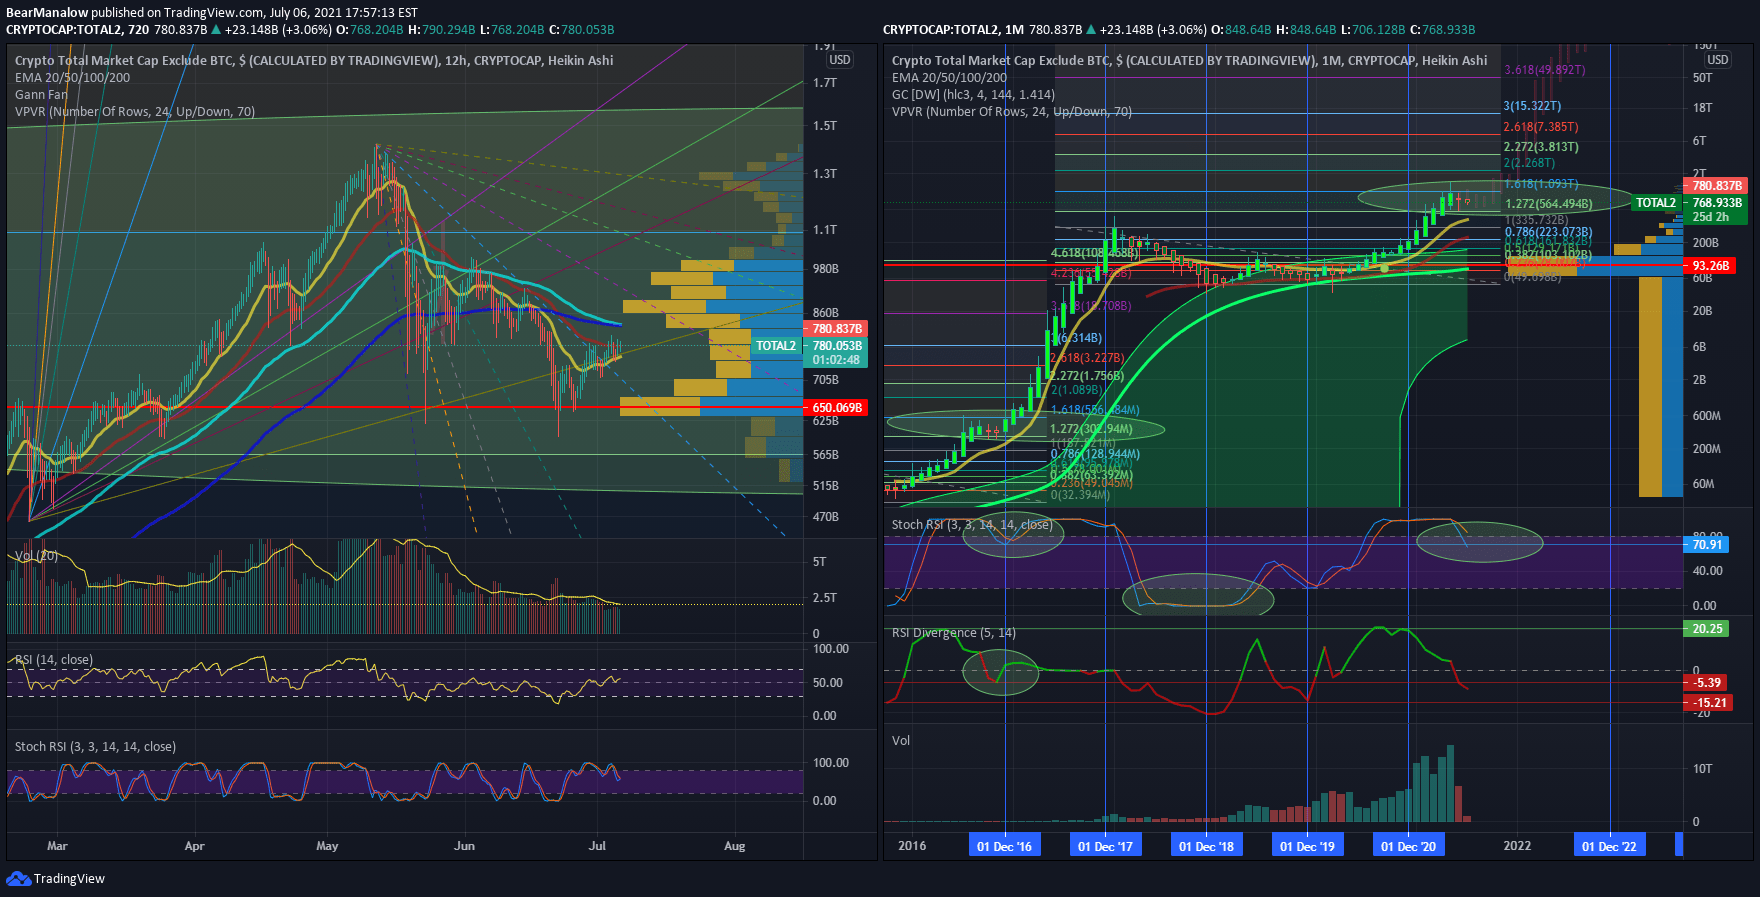Image resolution: width=1760 pixels, height=897 pixels.
Task: Click the 01:02:48 countdown tag
Action: [x=836, y=360]
